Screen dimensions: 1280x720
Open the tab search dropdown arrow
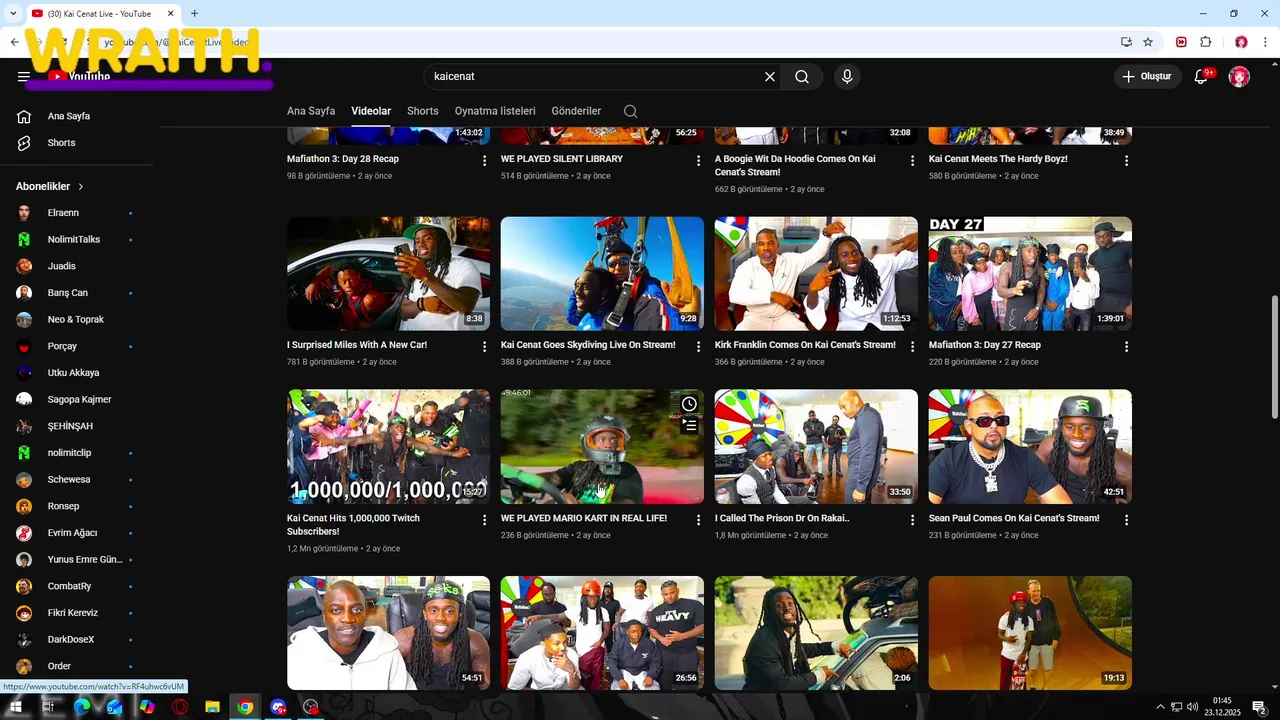coord(13,13)
